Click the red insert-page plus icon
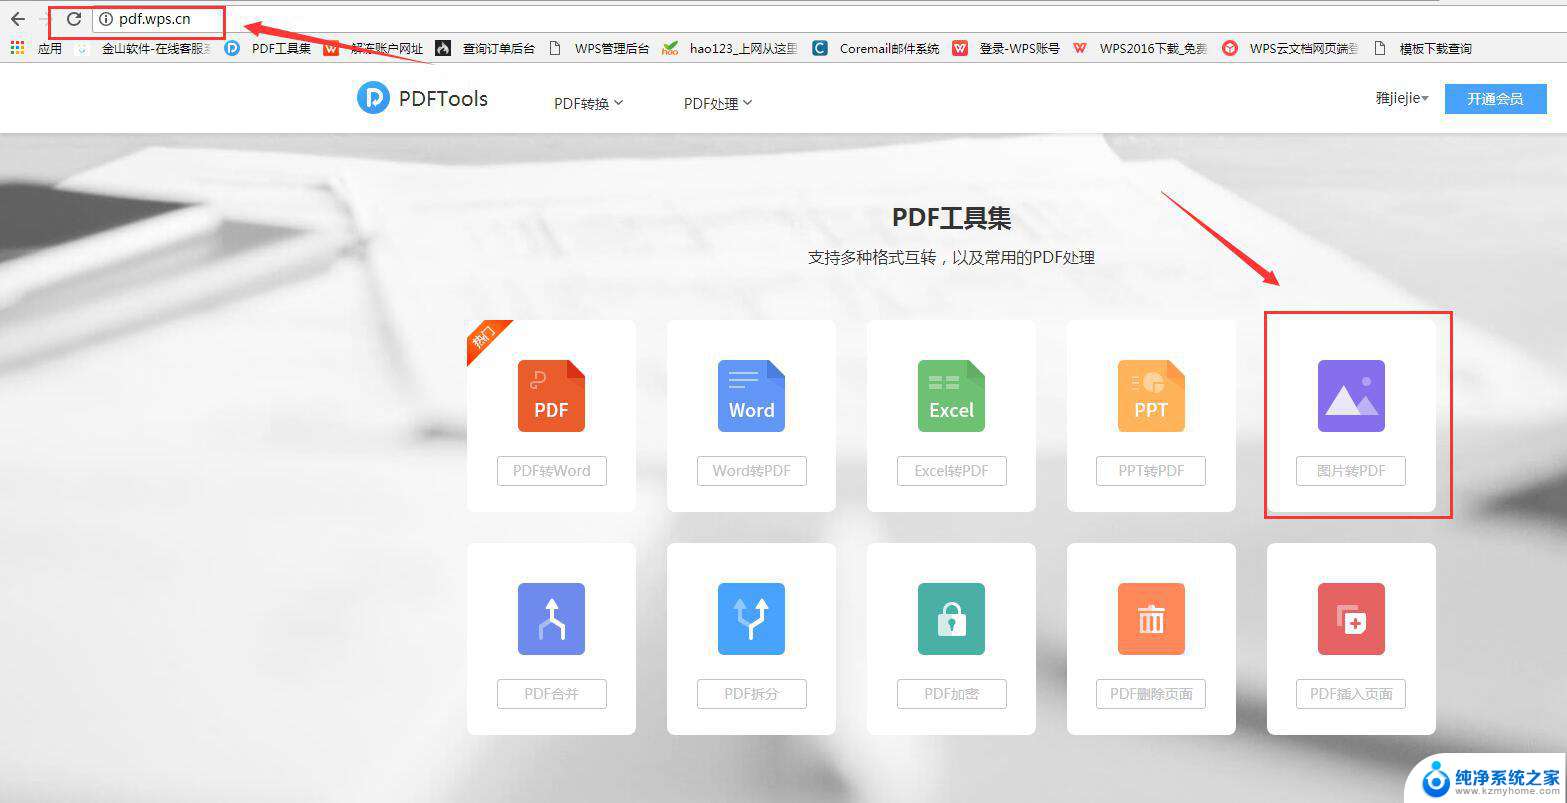1567x803 pixels. pyautogui.click(x=1351, y=619)
